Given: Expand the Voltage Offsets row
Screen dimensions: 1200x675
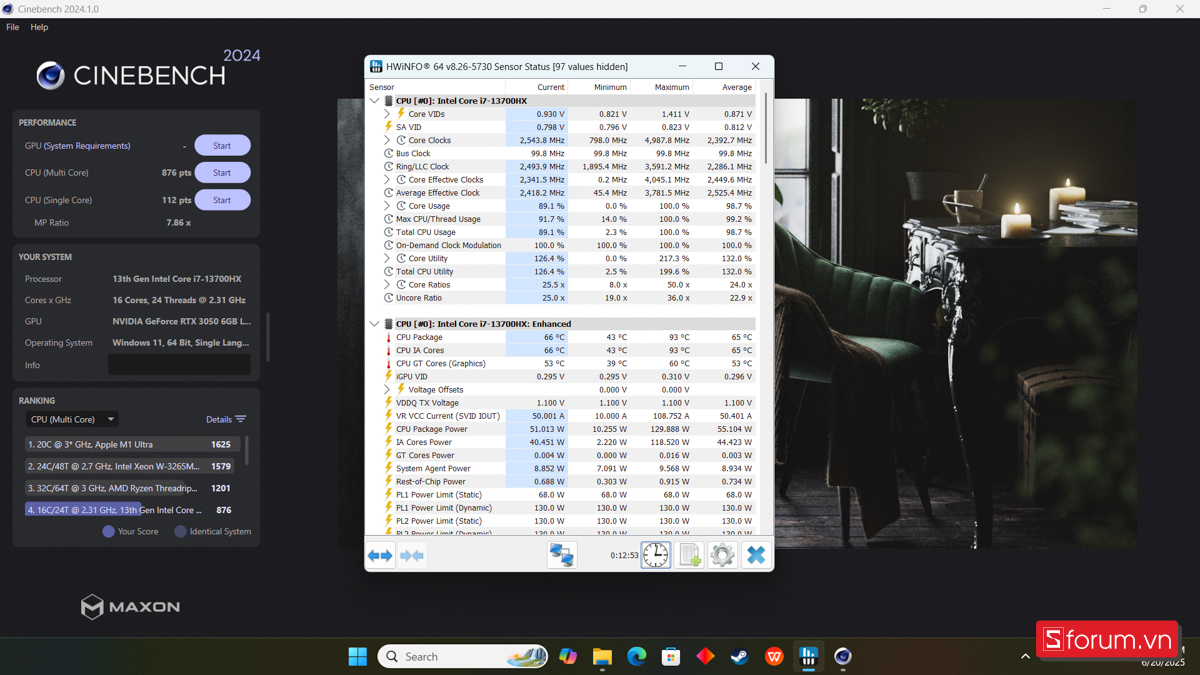Looking at the screenshot, I should (x=387, y=389).
